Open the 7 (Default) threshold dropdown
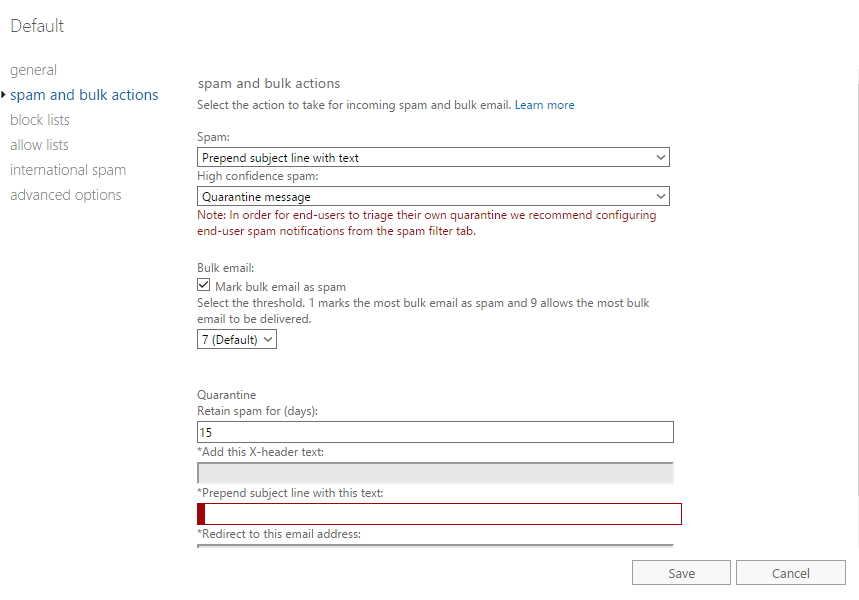The height and width of the screenshot is (600, 859). (x=237, y=339)
